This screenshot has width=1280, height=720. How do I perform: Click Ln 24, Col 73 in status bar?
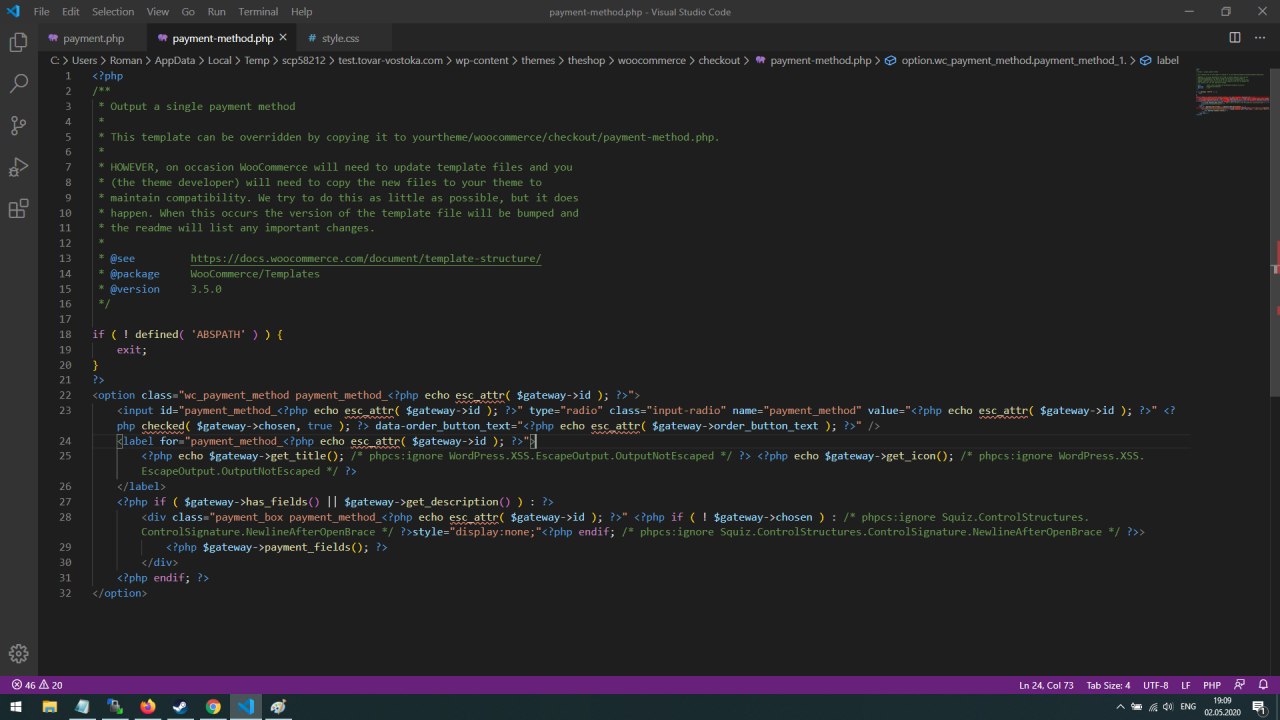point(1046,685)
